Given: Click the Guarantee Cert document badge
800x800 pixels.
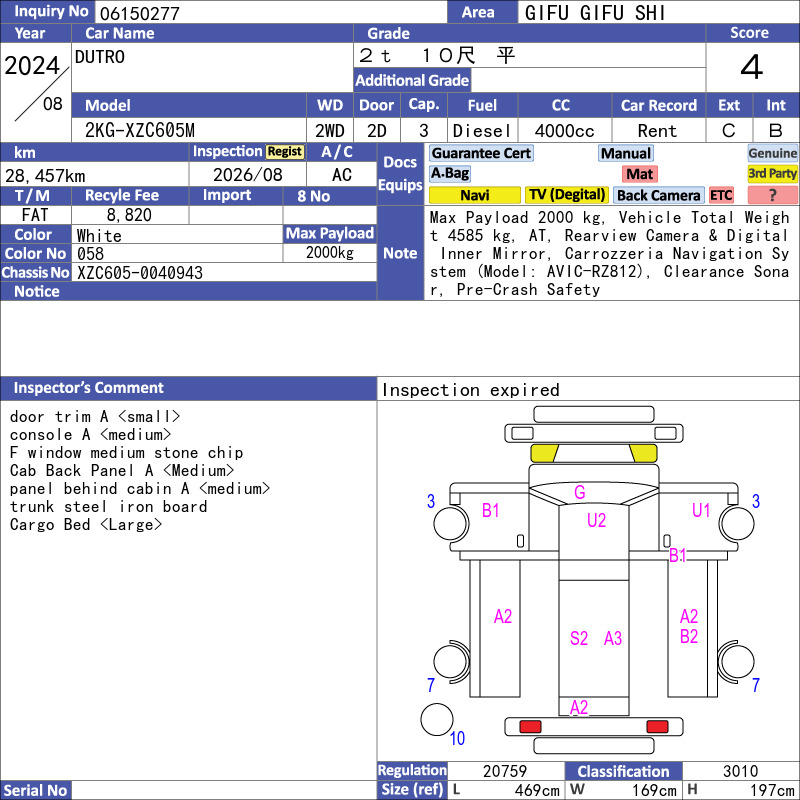Looking at the screenshot, I should click(x=481, y=153).
